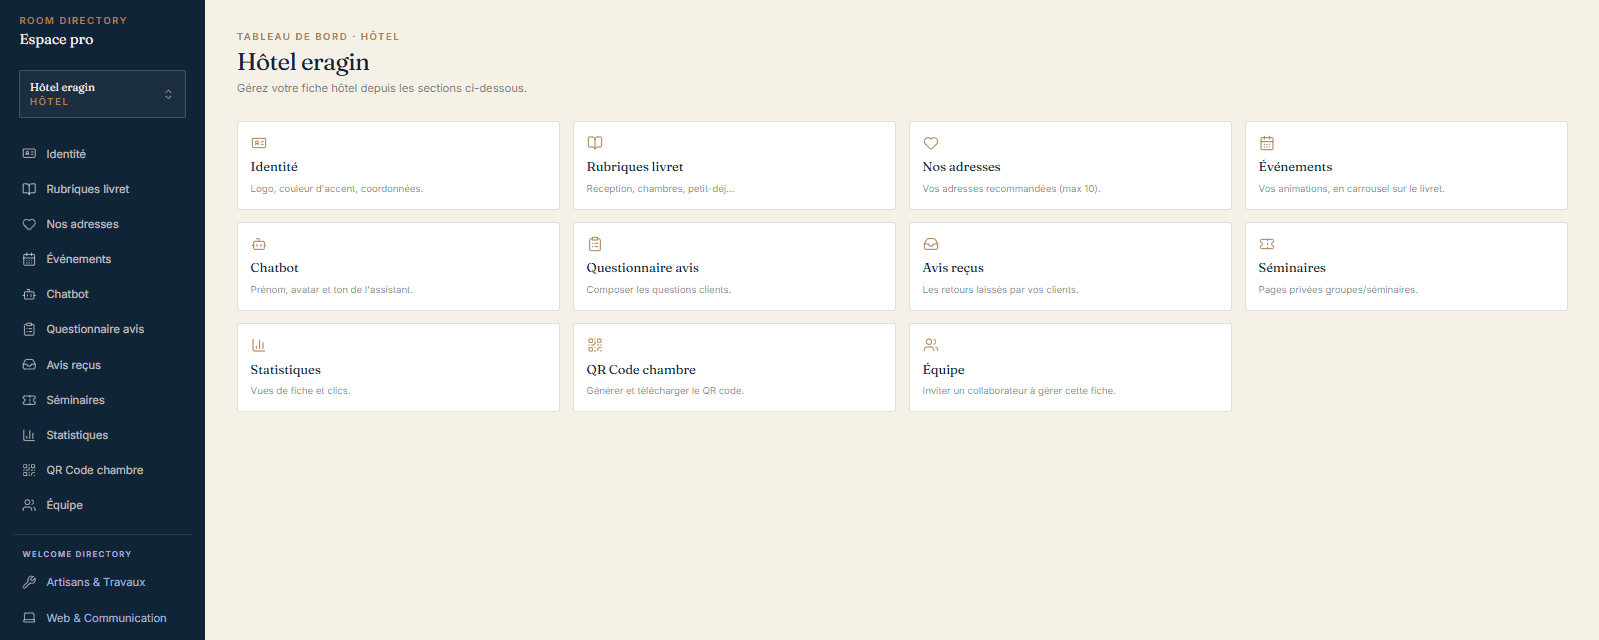The image size is (1599, 640).
Task: Click 'Composer les questions clients.' text
Action: [659, 290]
